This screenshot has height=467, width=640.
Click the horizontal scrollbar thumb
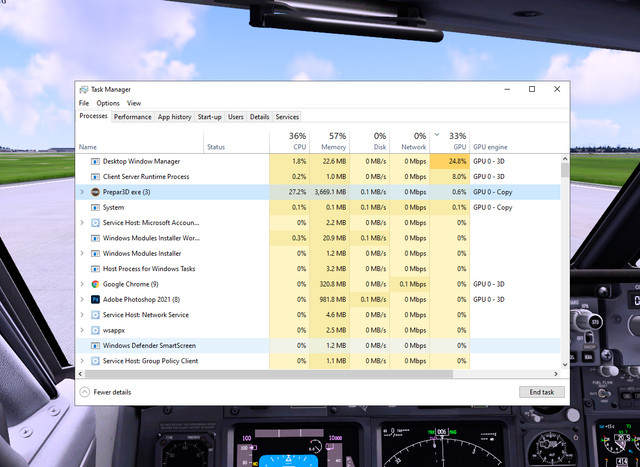point(269,374)
